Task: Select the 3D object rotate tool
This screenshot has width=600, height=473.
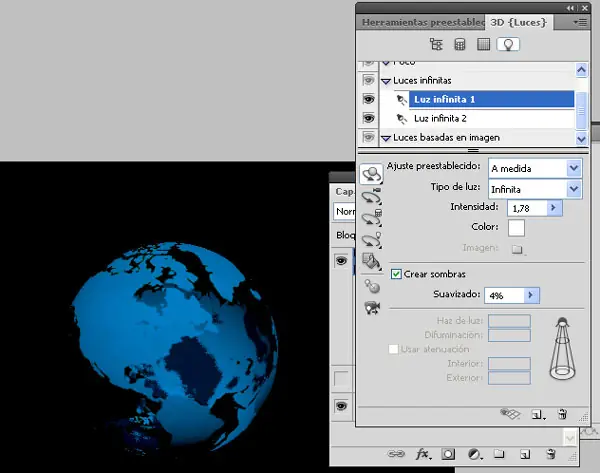Action: 371,174
